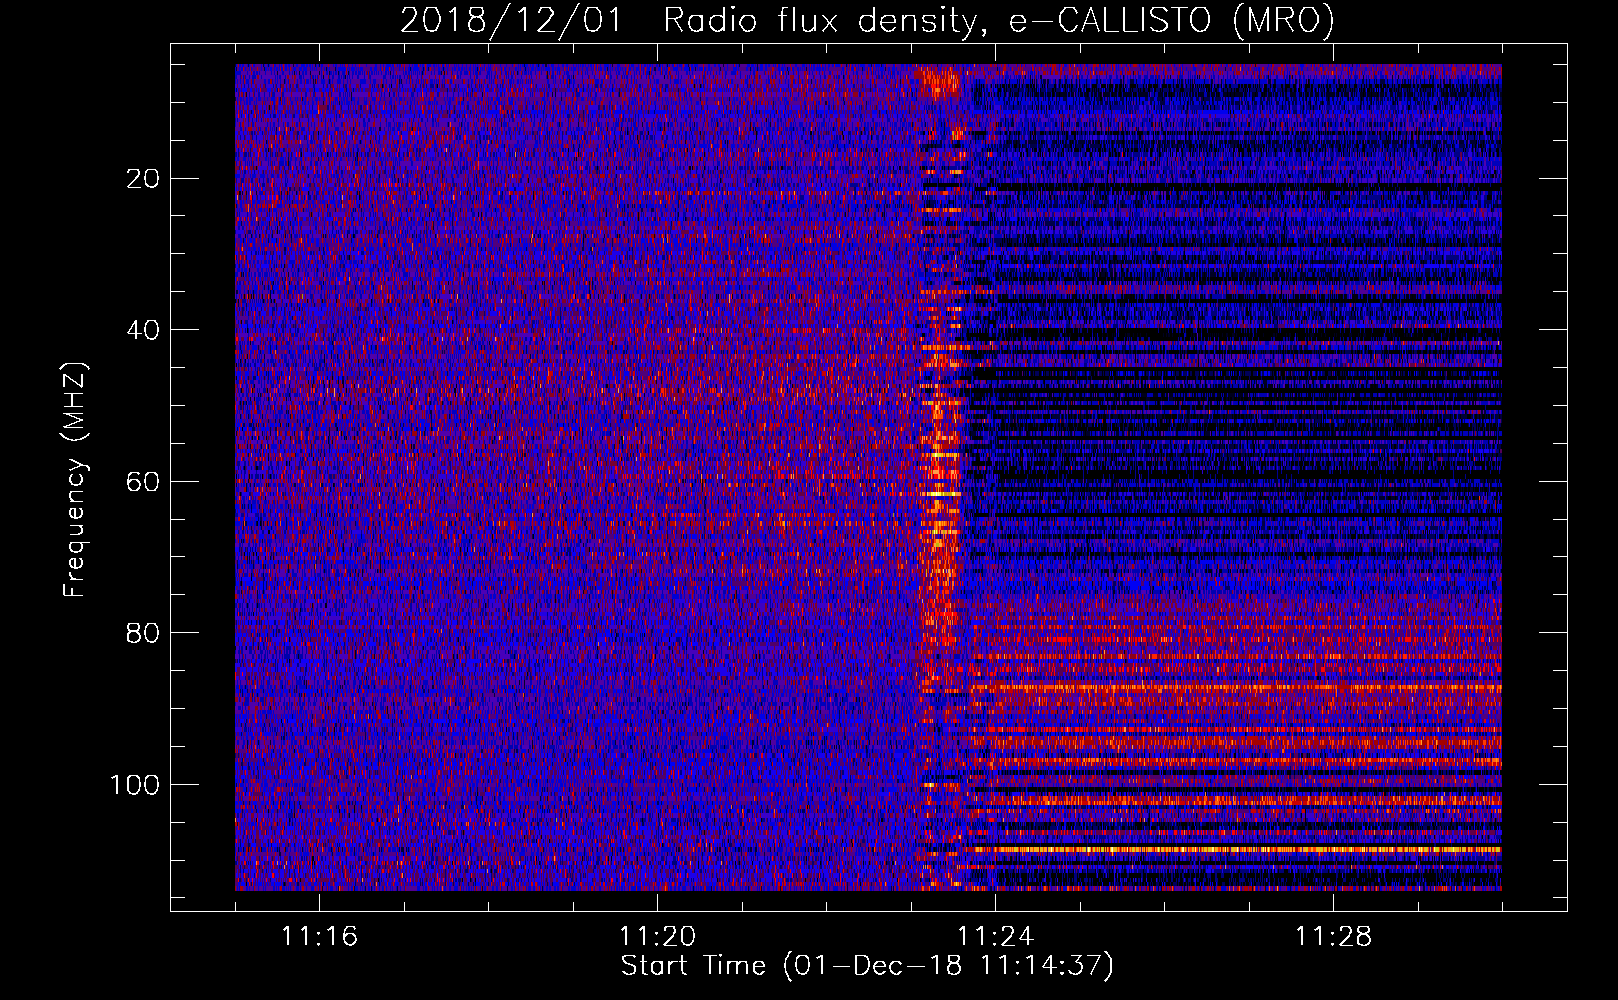Screen dimensions: 1618x1000
Task: Click the bright yellow emission line near 108 MHz
Action: 1235,849
